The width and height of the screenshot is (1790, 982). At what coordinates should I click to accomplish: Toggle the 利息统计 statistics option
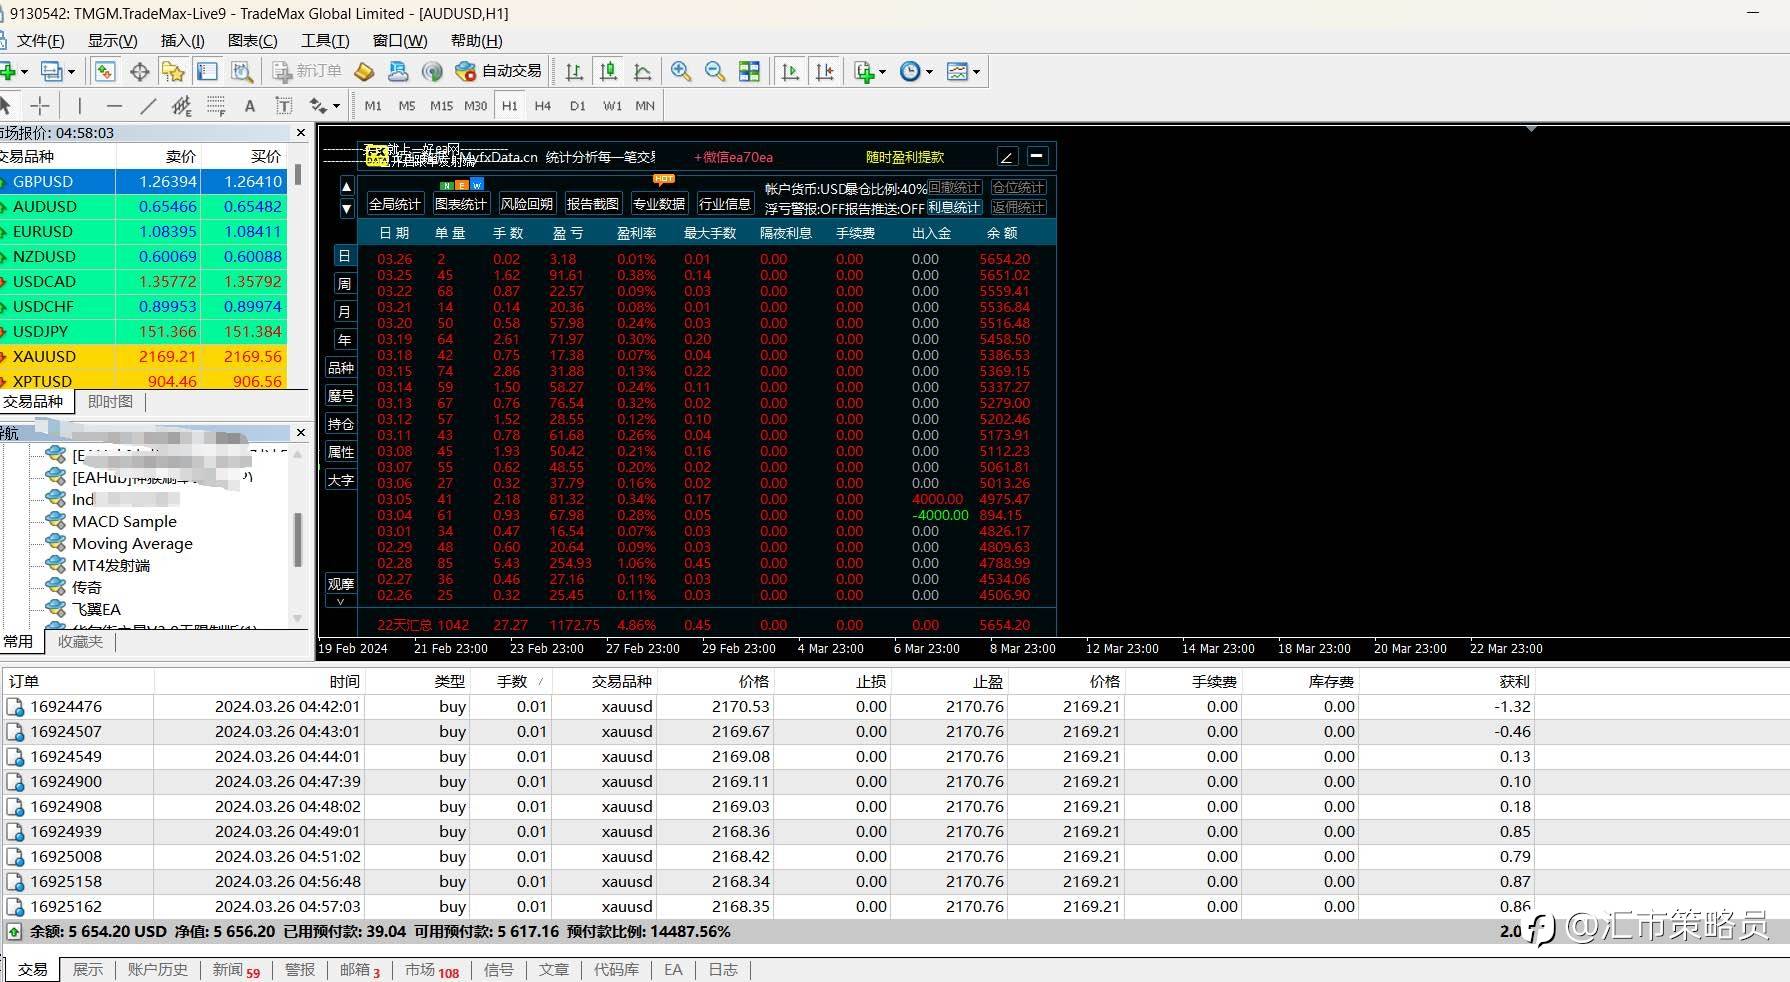point(954,207)
